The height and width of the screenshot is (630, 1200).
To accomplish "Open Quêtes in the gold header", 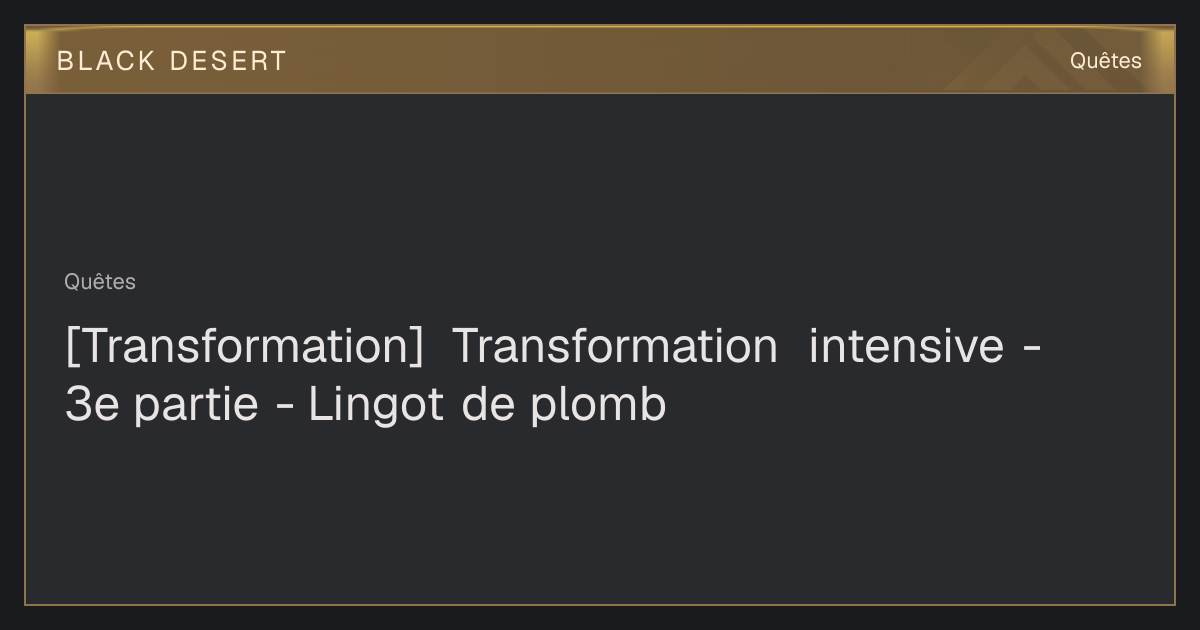I will coord(1105,61).
